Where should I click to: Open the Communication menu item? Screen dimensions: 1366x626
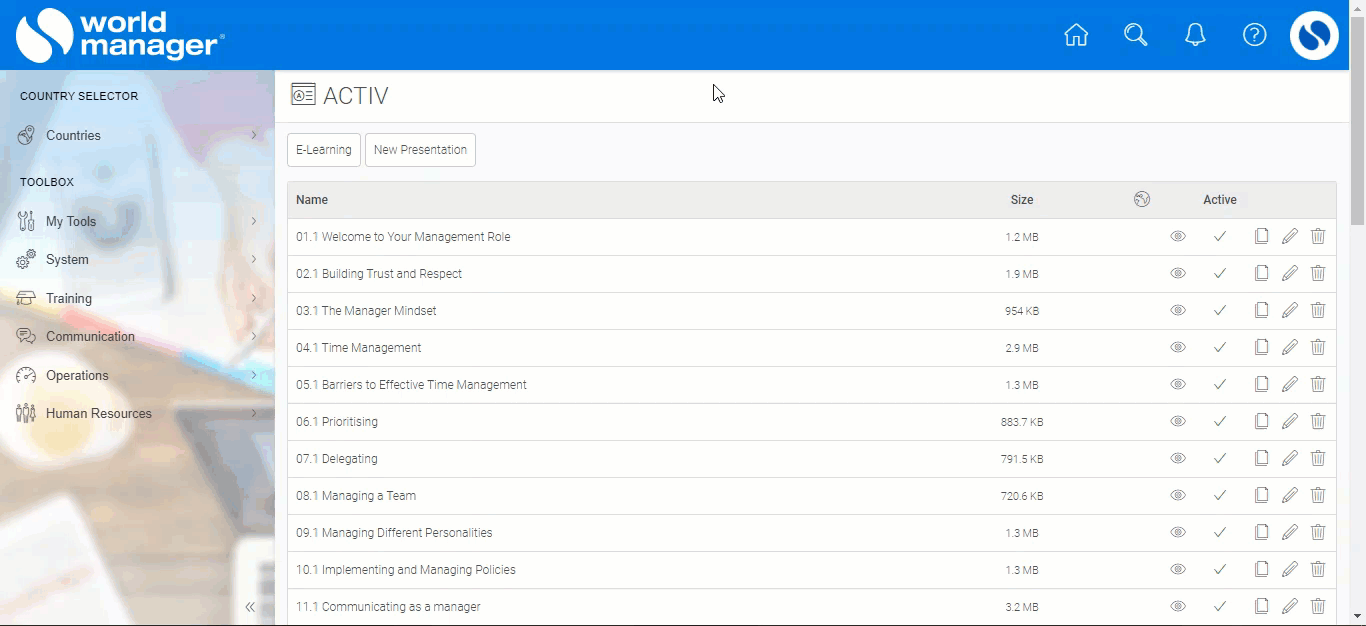(x=90, y=337)
